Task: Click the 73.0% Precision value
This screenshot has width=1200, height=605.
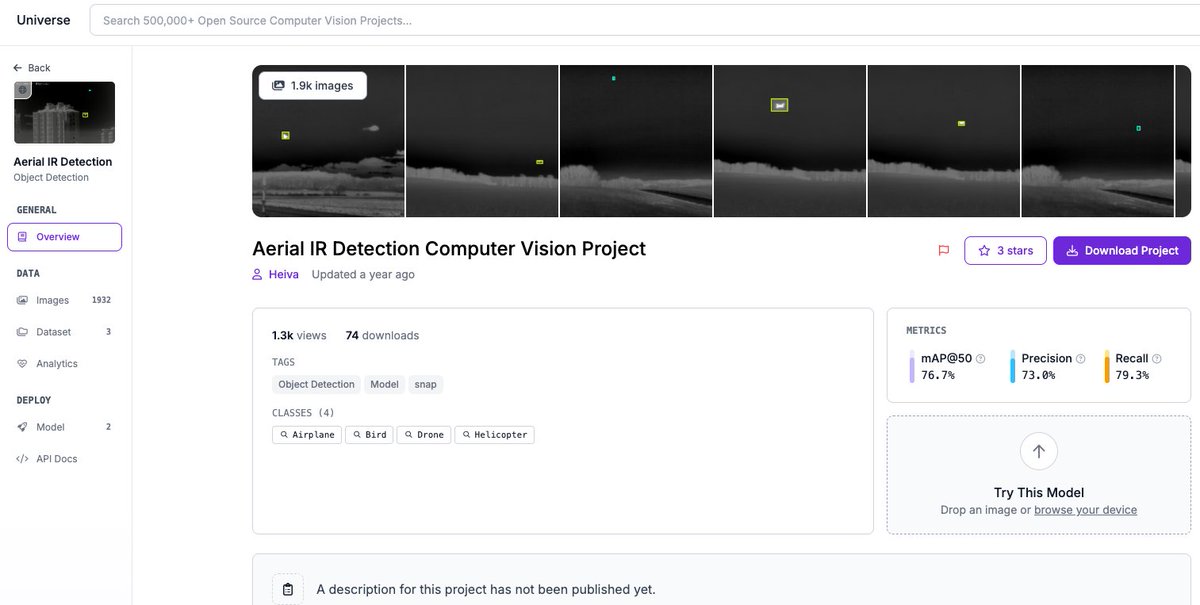Action: coord(1038,375)
